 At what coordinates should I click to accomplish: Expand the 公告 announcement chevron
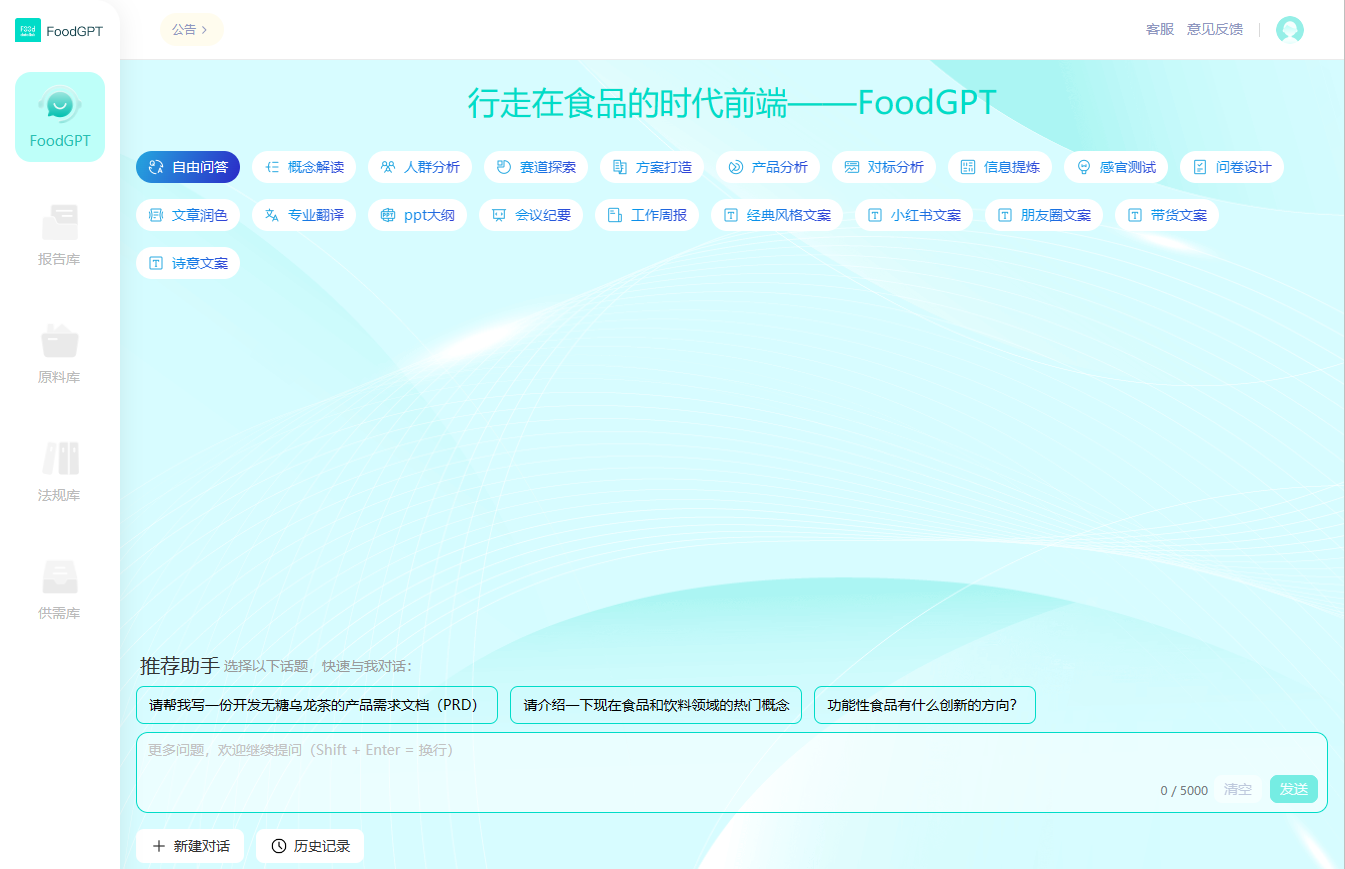[x=204, y=30]
